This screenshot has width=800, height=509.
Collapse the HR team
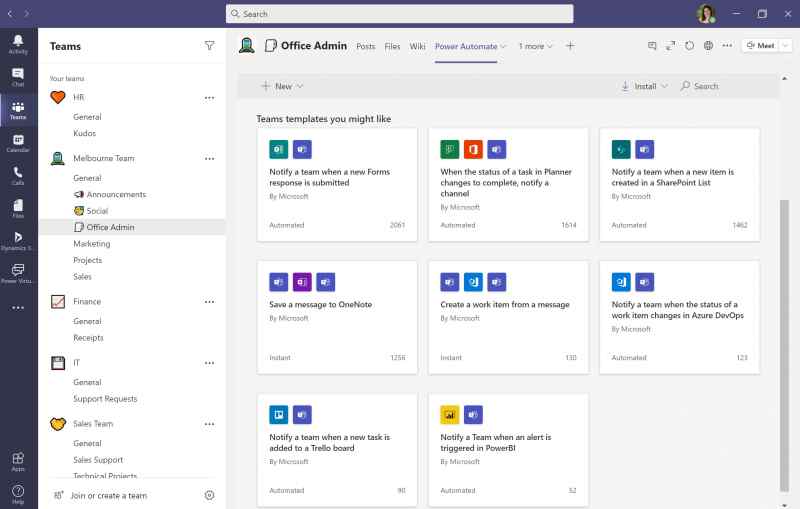click(79, 97)
